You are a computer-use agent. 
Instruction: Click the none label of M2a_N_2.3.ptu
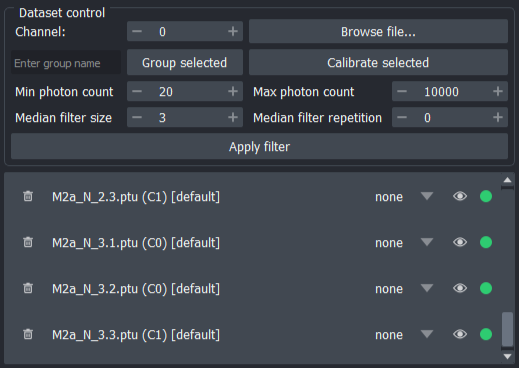389,197
